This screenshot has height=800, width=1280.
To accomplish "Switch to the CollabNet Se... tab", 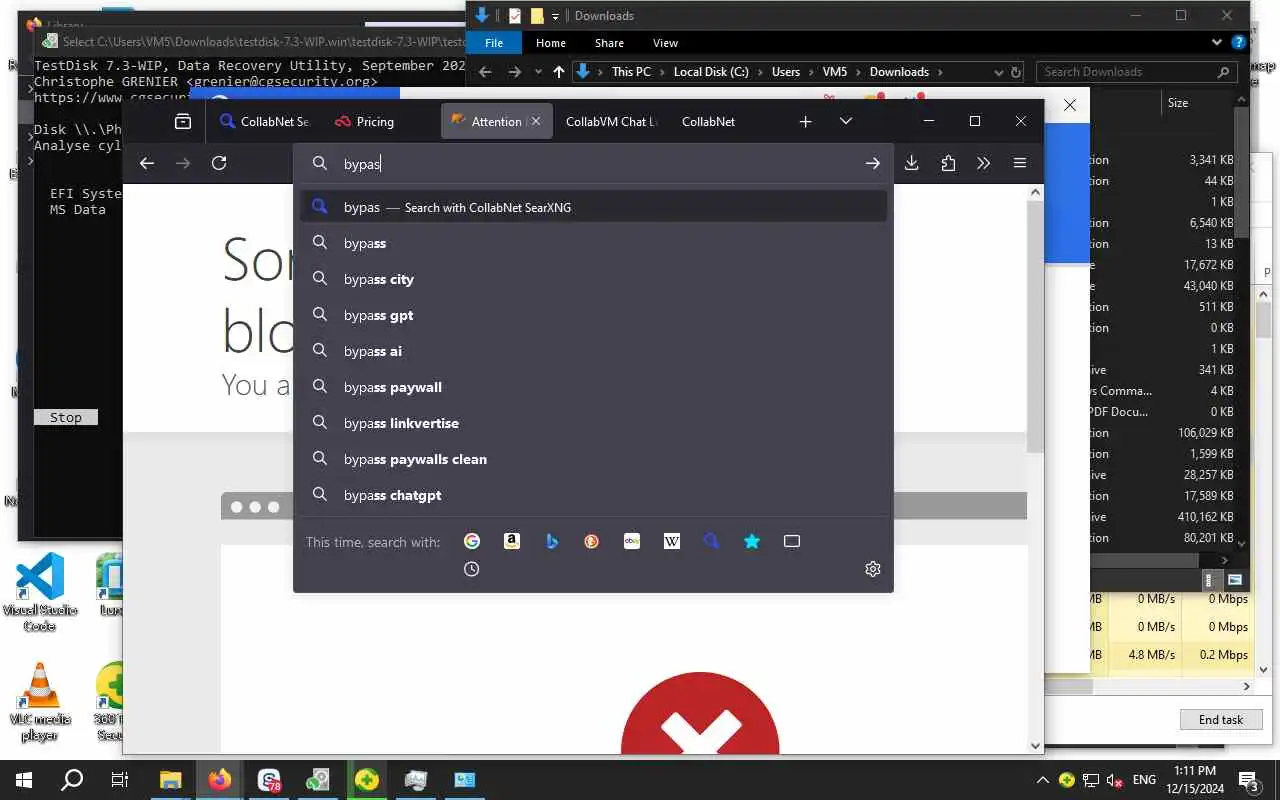I will (x=265, y=121).
